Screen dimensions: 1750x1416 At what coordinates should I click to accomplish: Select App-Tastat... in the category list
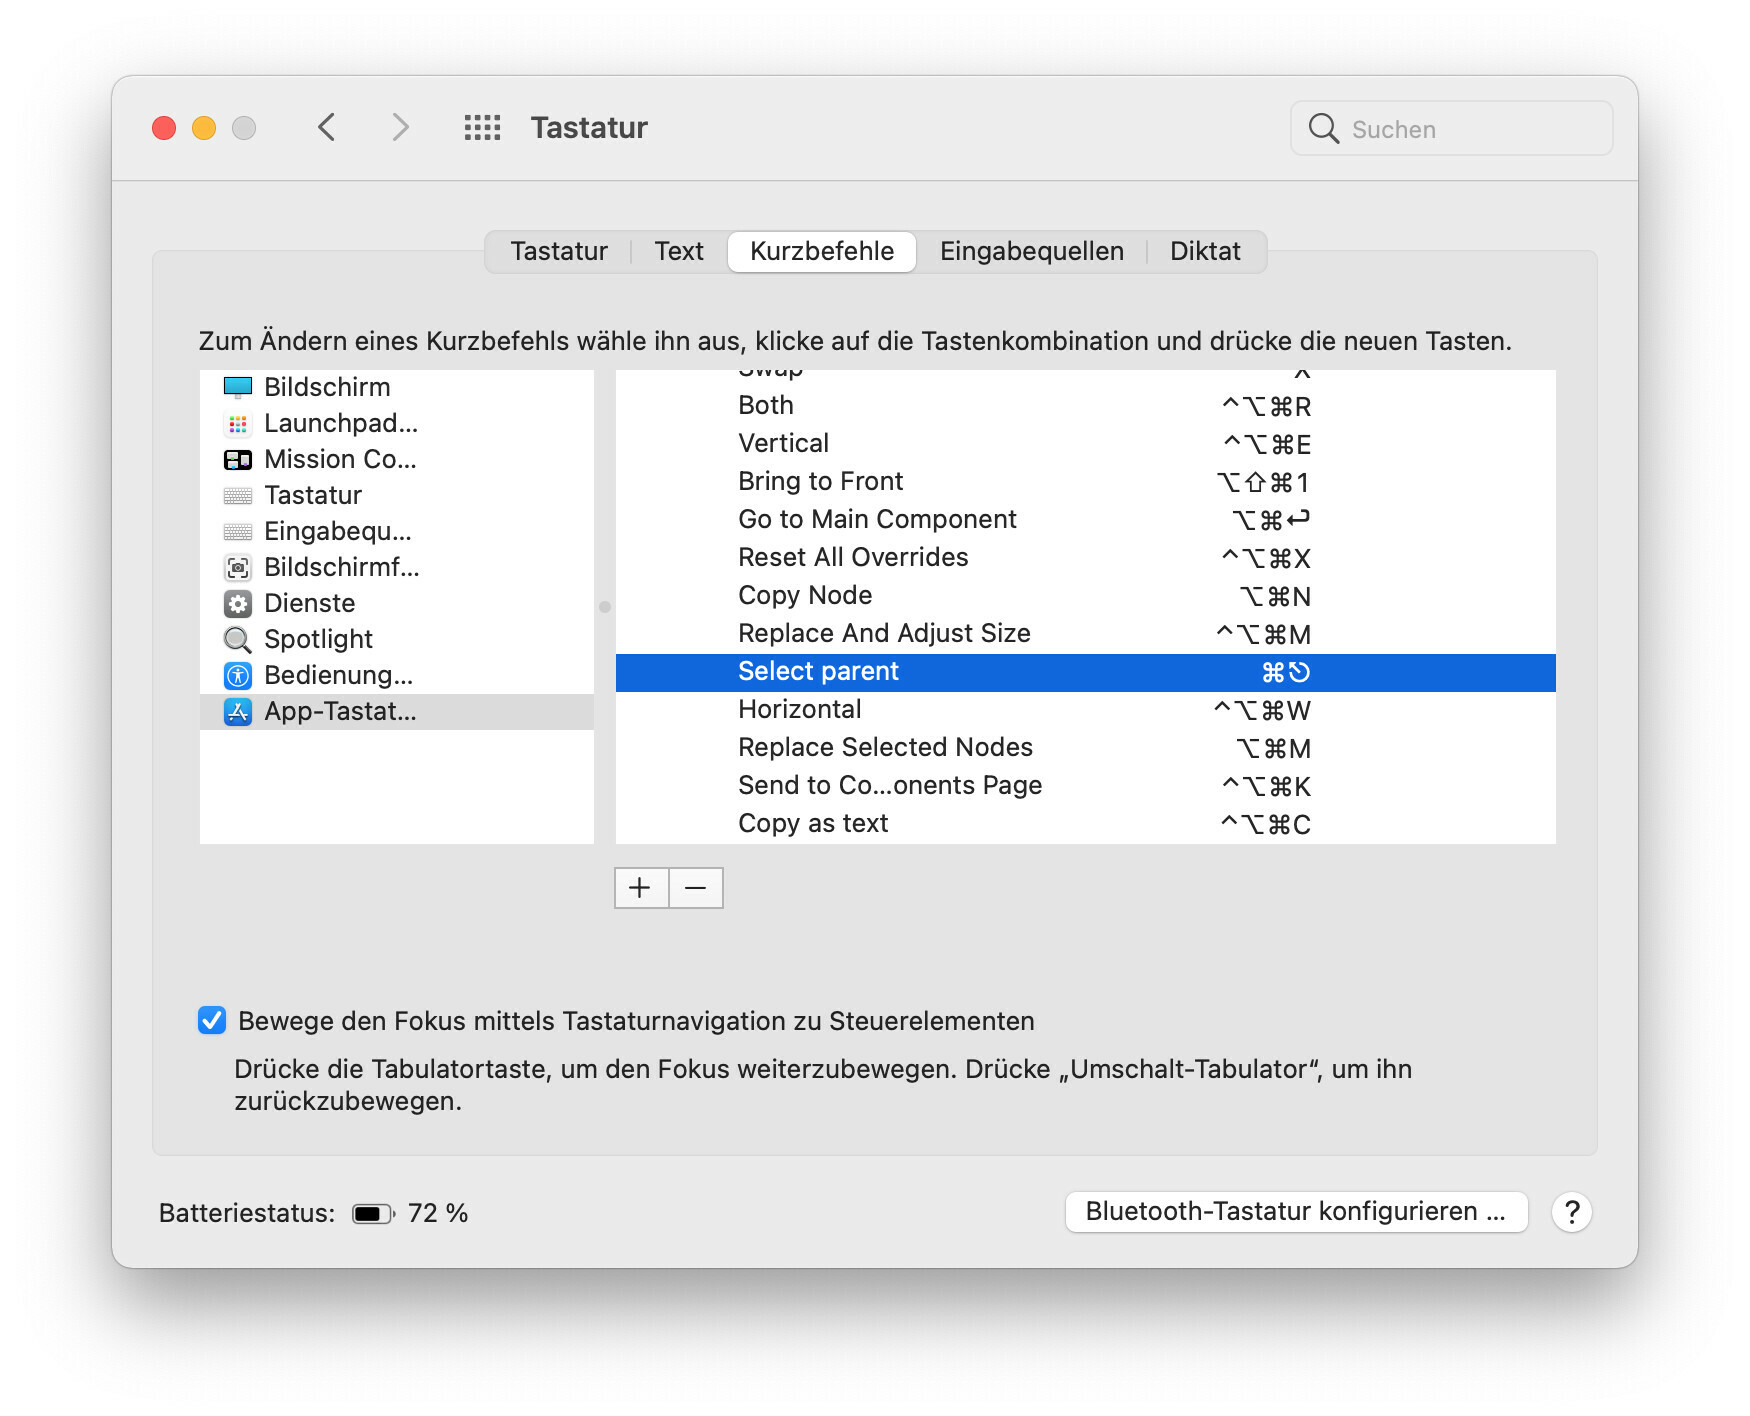click(x=397, y=712)
